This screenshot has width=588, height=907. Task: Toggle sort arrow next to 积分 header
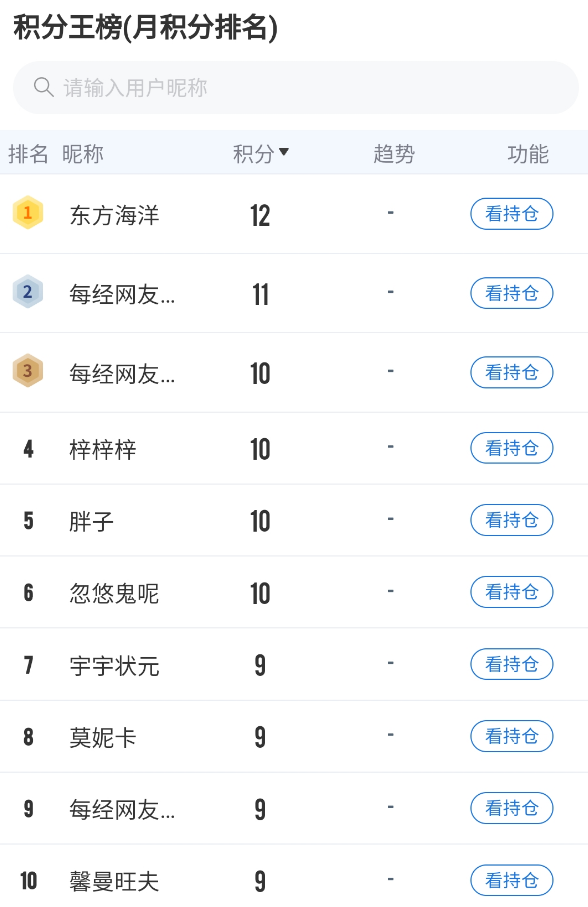click(x=284, y=152)
